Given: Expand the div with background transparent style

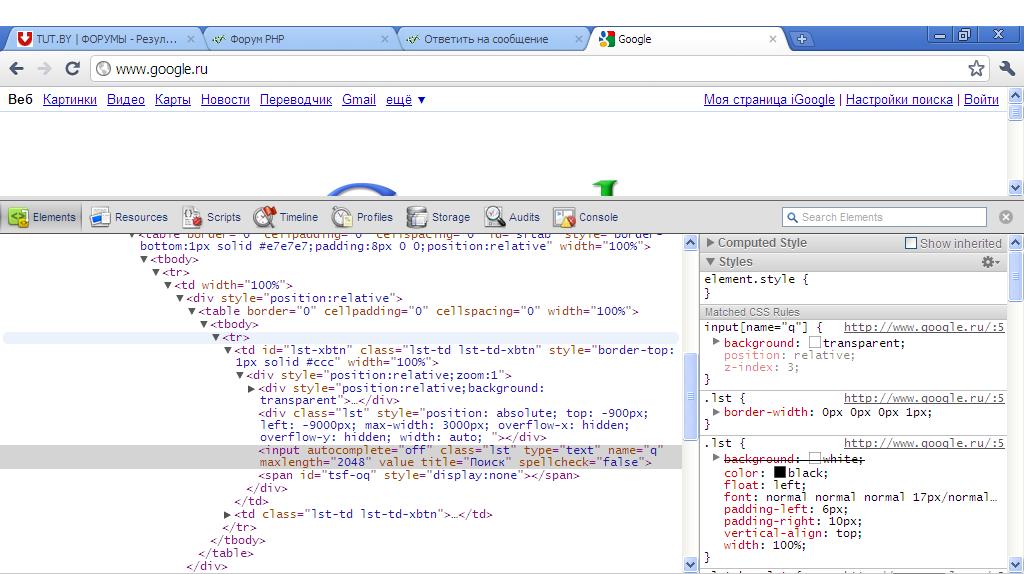Looking at the screenshot, I should tap(251, 389).
